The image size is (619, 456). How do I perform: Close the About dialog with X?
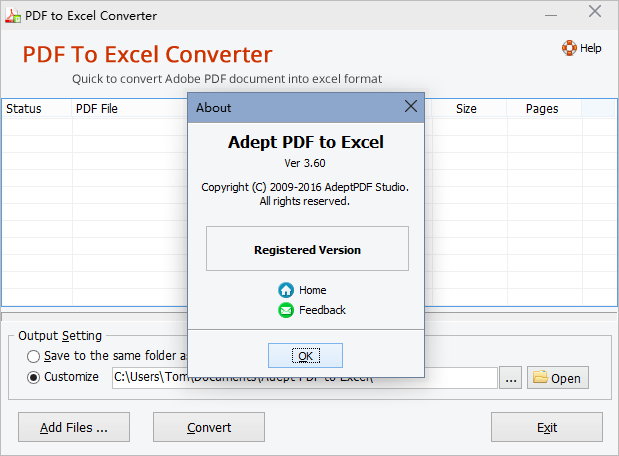click(x=411, y=106)
